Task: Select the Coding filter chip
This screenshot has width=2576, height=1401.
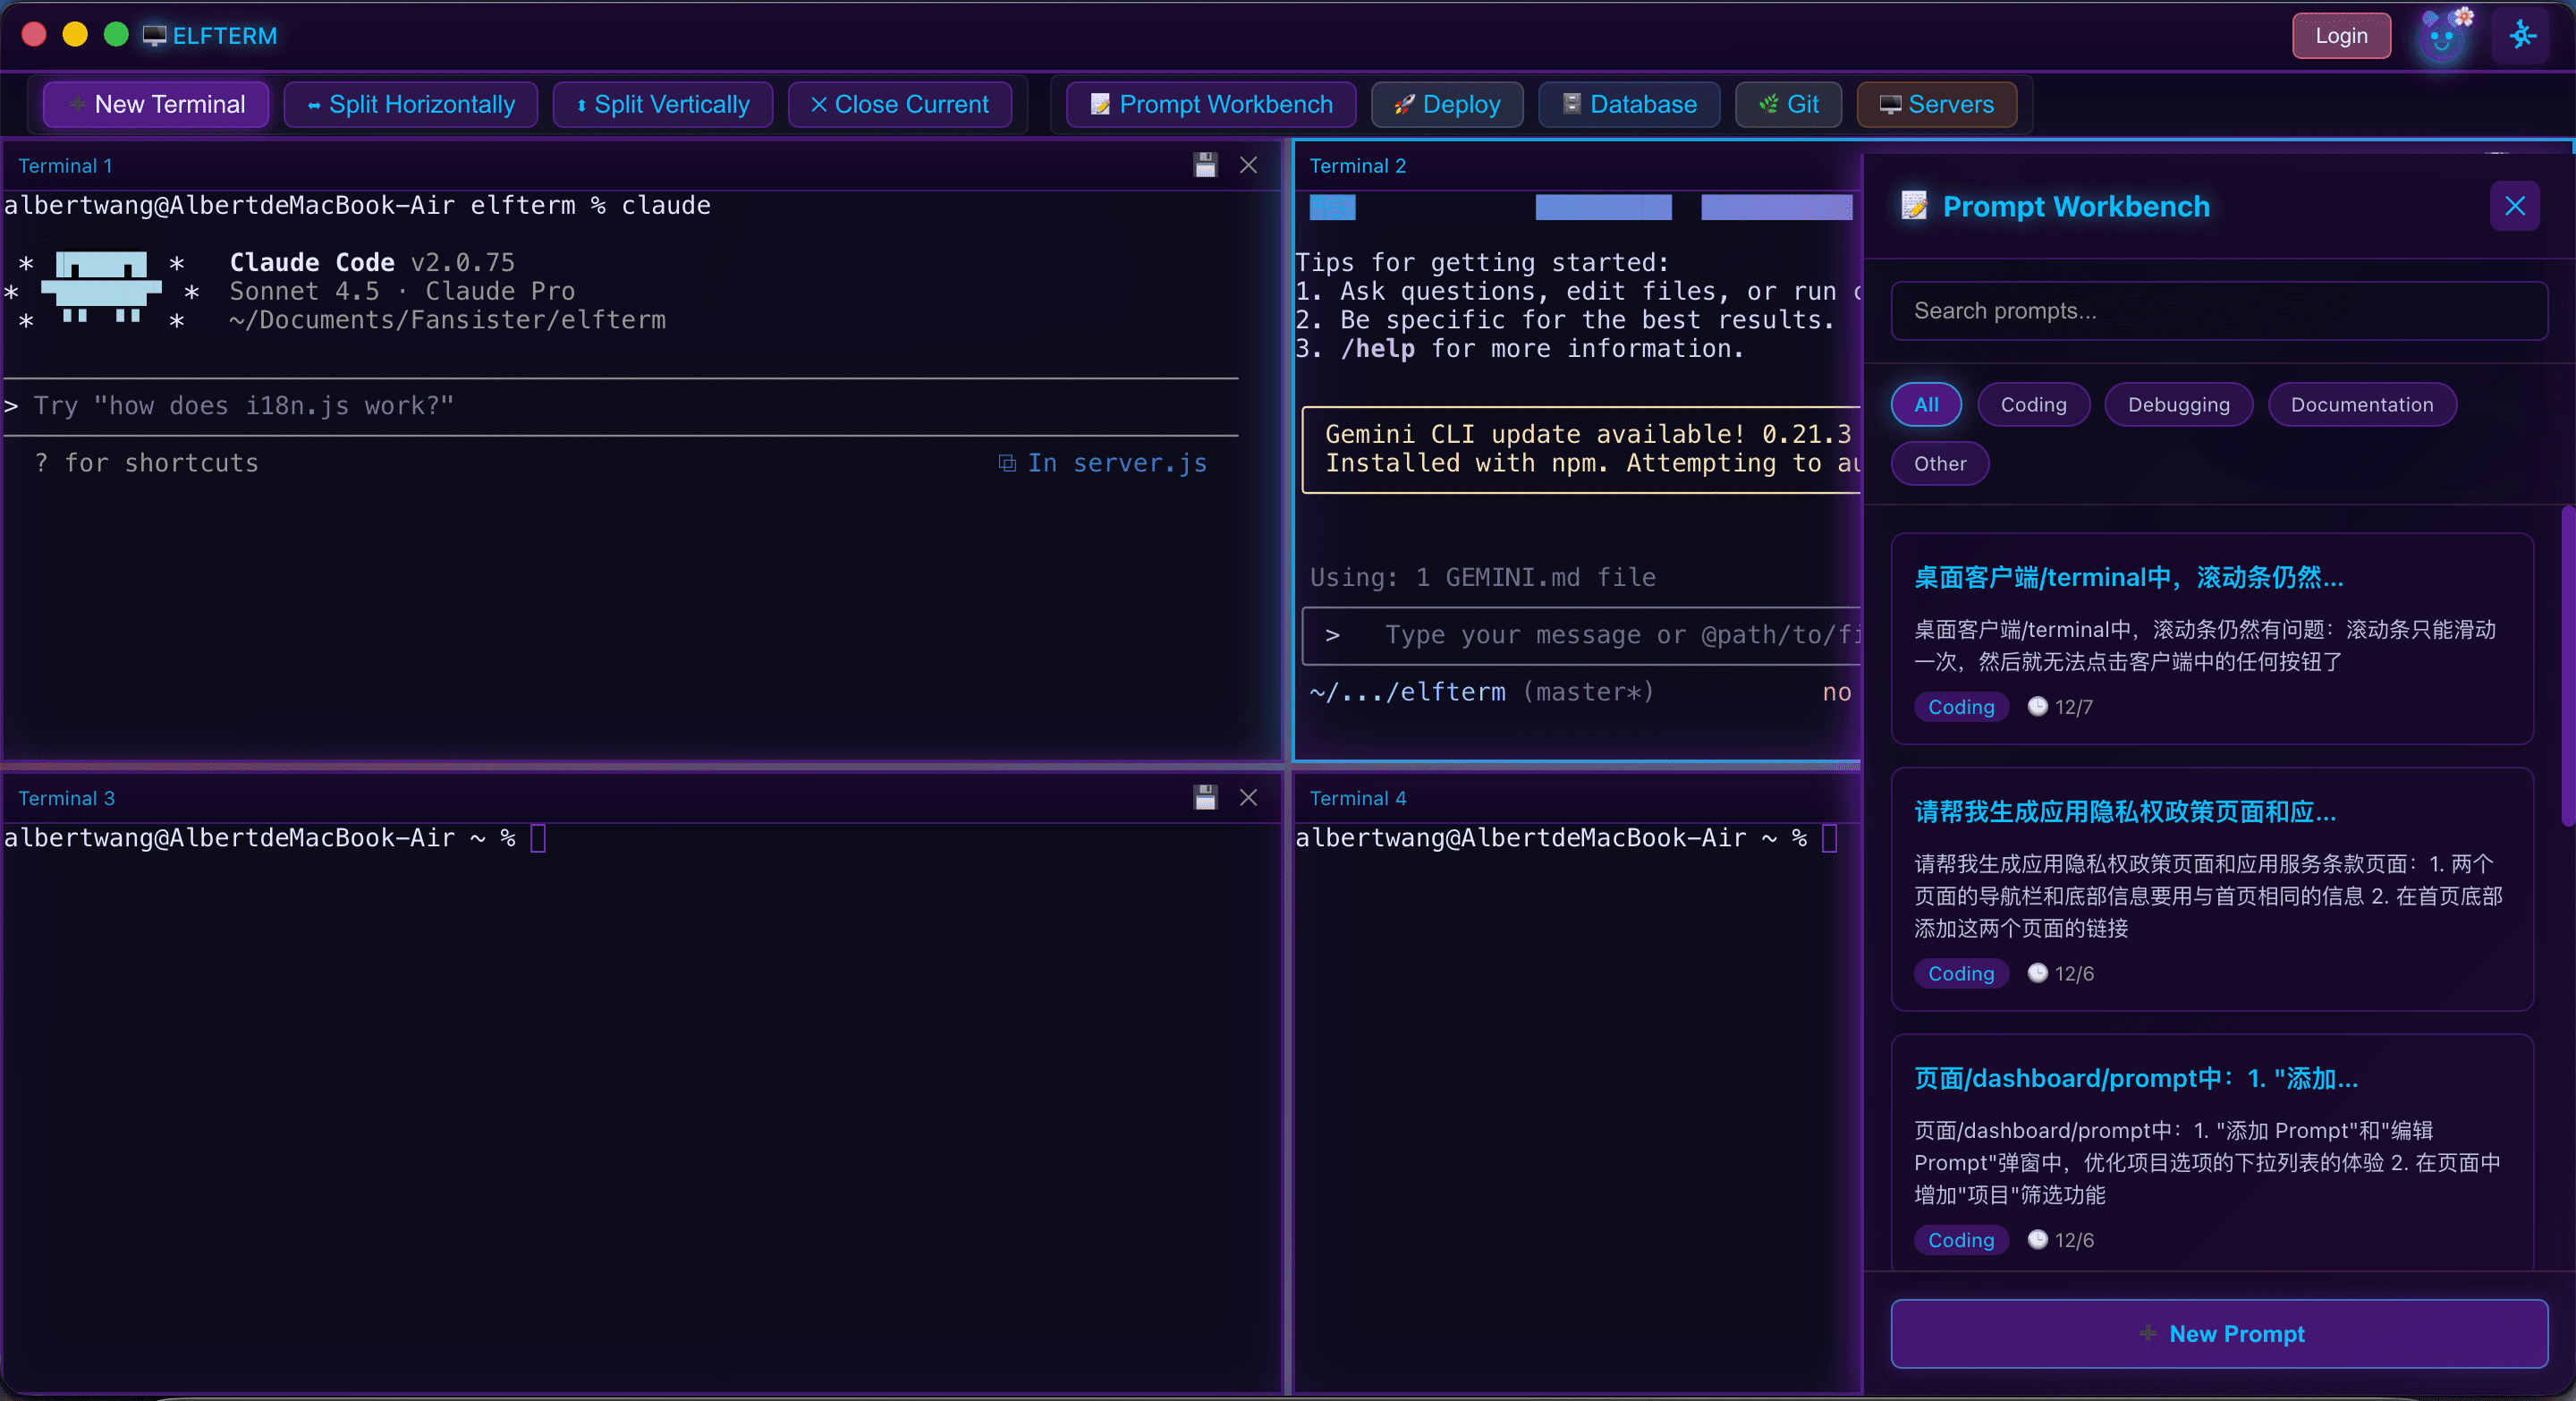Action: [2033, 405]
